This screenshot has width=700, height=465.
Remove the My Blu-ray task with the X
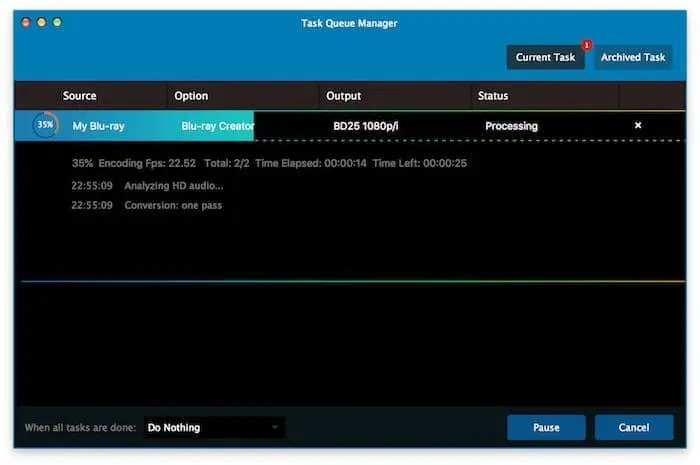click(x=638, y=126)
